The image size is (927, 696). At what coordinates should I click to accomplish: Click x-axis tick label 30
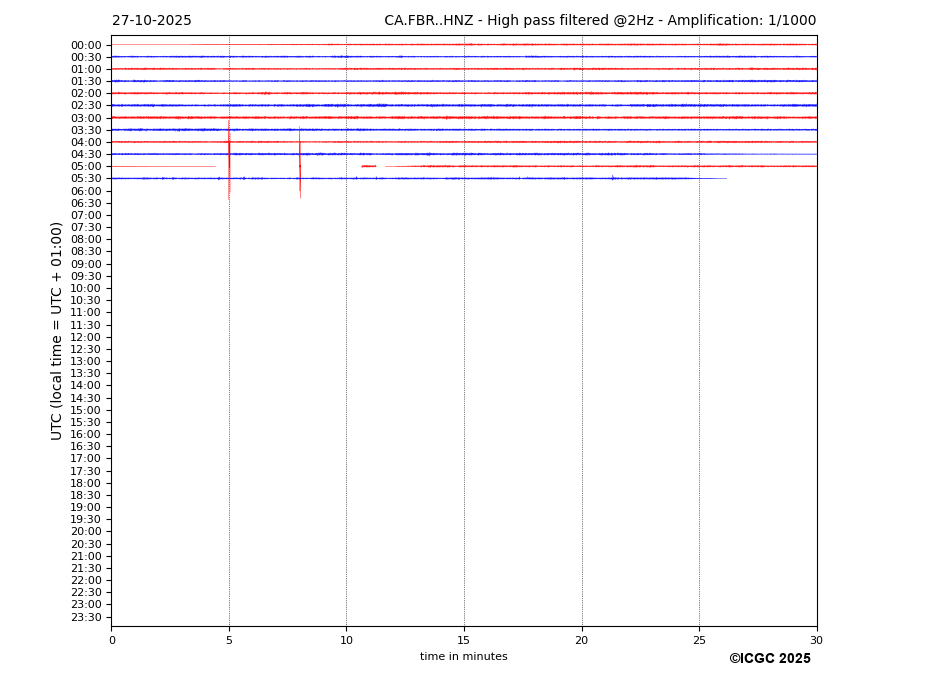click(x=816, y=640)
